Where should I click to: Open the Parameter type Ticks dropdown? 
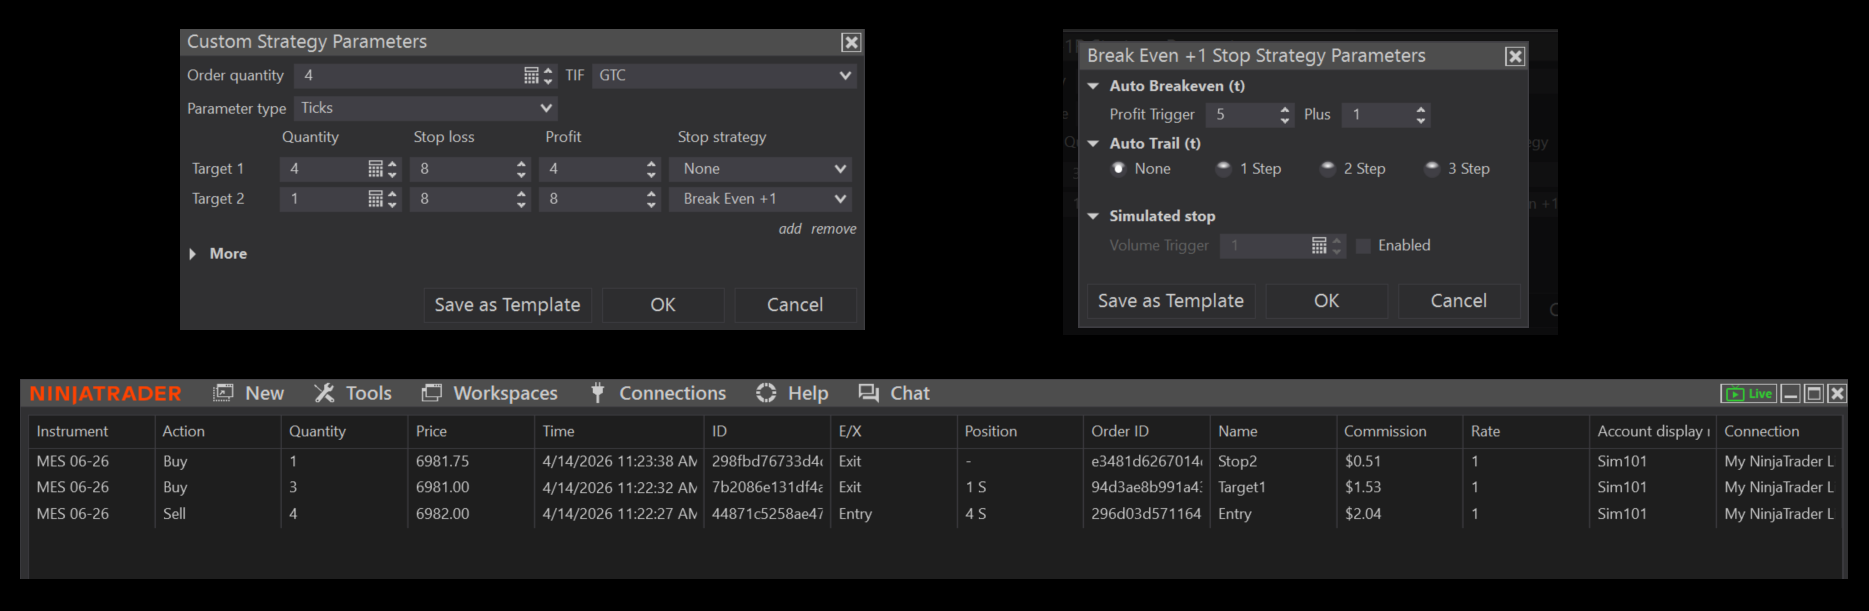(x=425, y=108)
